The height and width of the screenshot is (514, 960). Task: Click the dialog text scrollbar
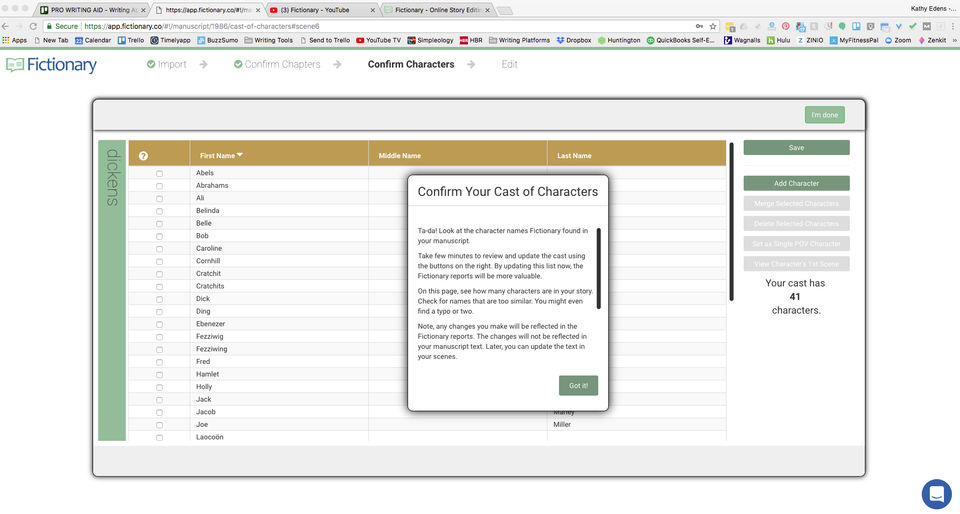click(598, 269)
